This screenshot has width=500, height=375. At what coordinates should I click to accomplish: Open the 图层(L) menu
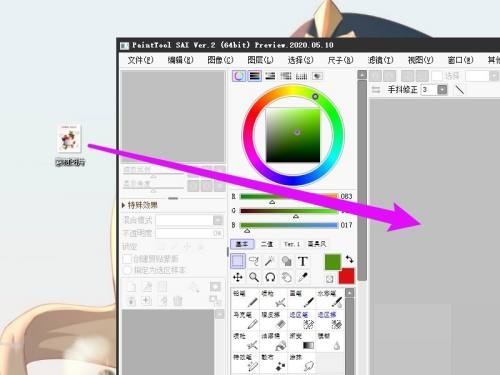point(260,60)
